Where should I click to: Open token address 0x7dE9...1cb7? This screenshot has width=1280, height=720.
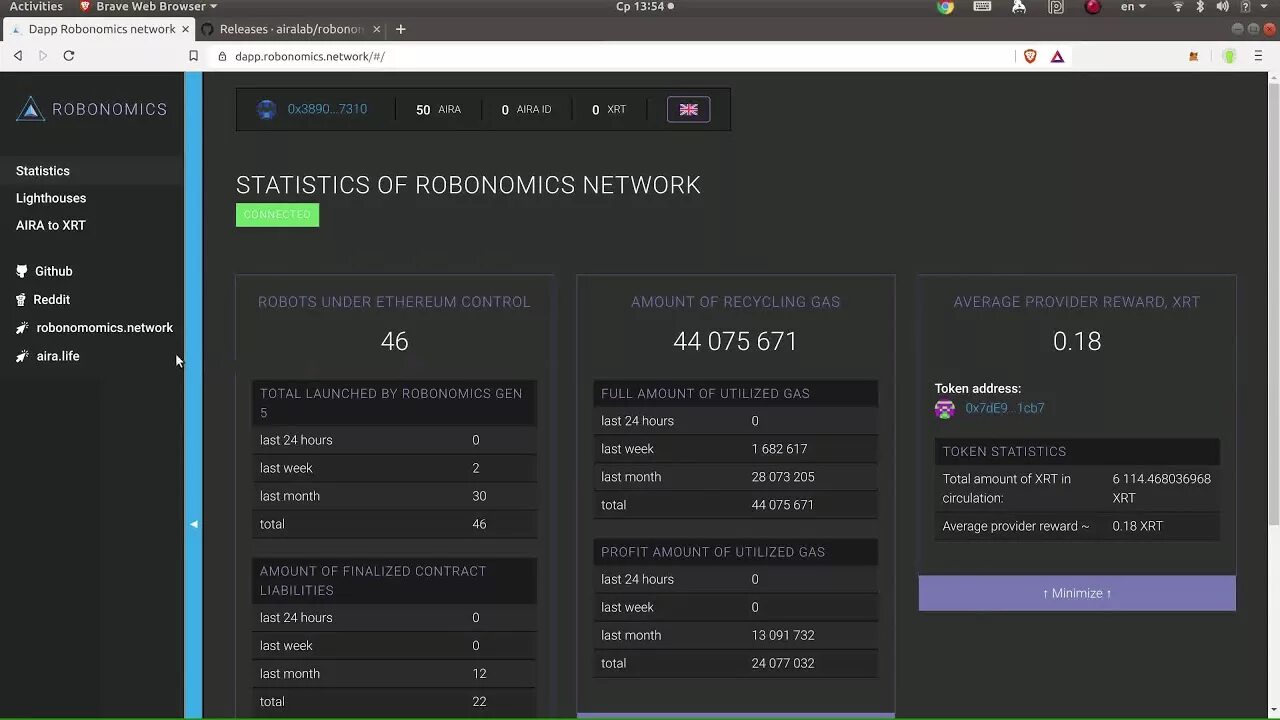pos(1005,408)
